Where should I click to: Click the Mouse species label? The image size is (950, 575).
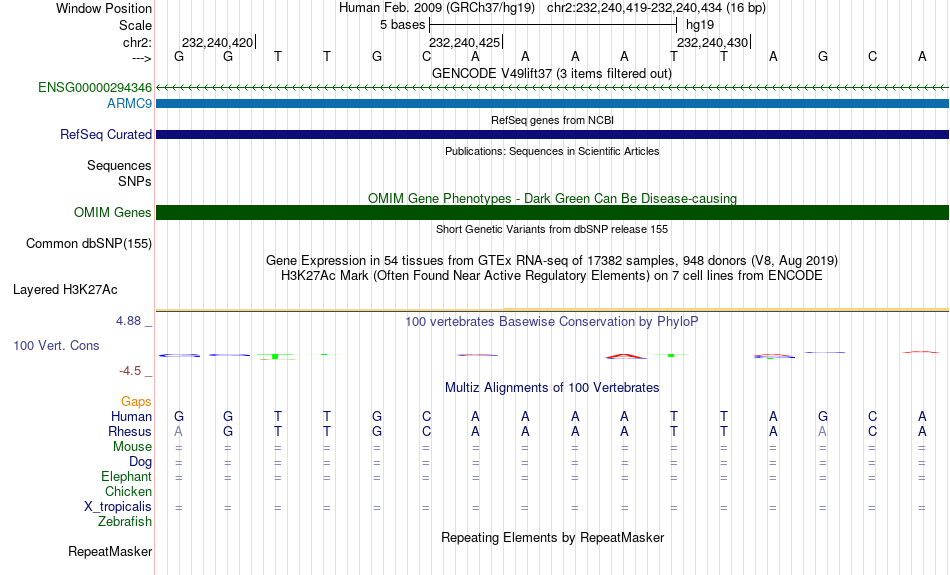click(x=132, y=447)
